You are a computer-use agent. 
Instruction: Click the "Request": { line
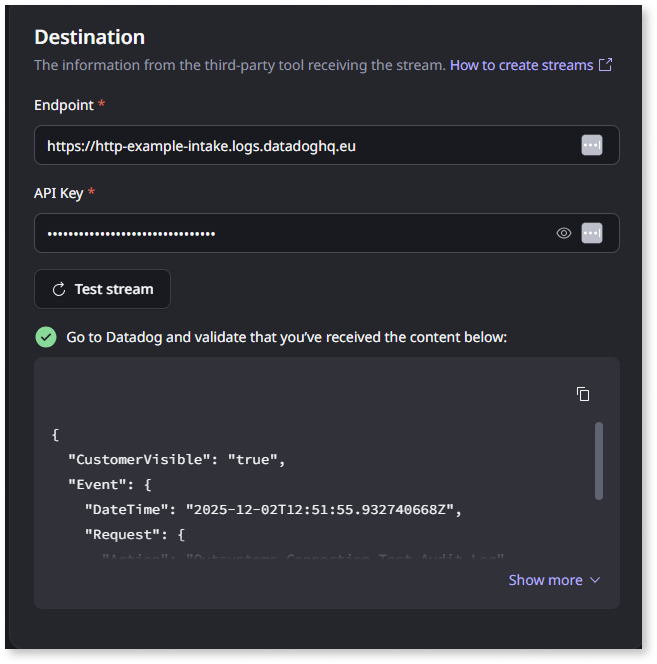pos(135,534)
